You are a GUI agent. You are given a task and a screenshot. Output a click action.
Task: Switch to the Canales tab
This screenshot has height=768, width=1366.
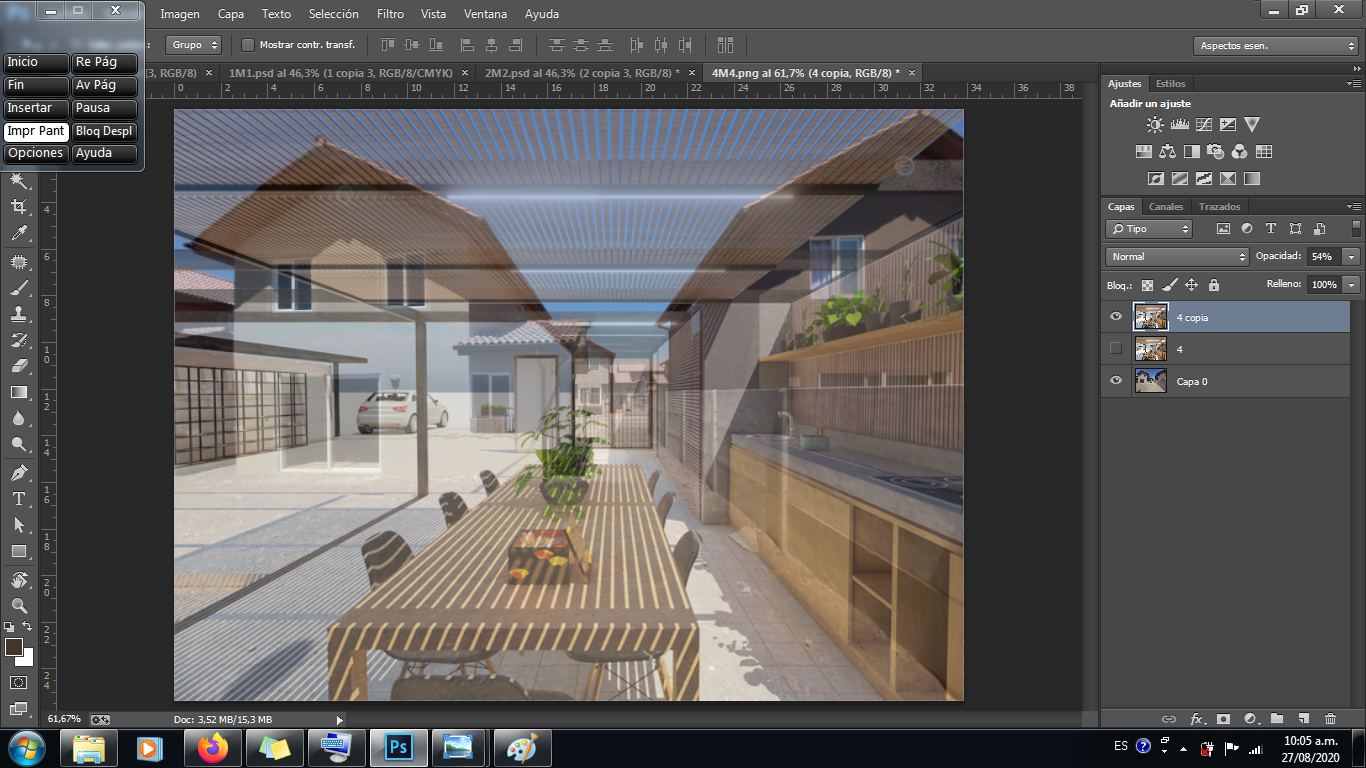(1166, 207)
